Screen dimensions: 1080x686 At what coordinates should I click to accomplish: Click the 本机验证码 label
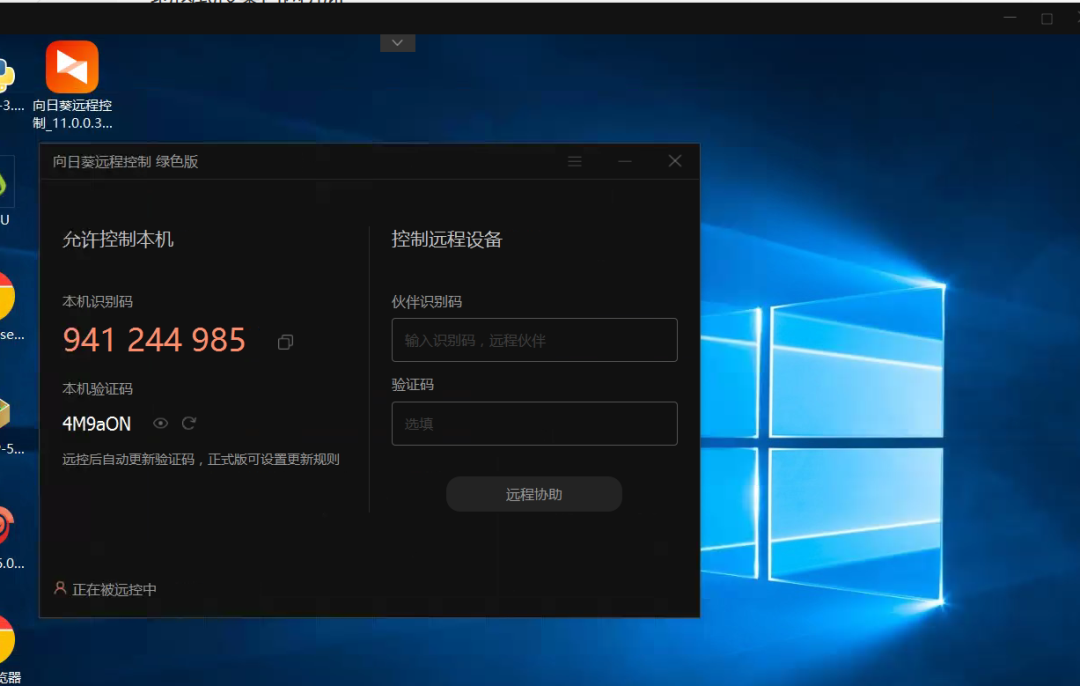pos(97,388)
